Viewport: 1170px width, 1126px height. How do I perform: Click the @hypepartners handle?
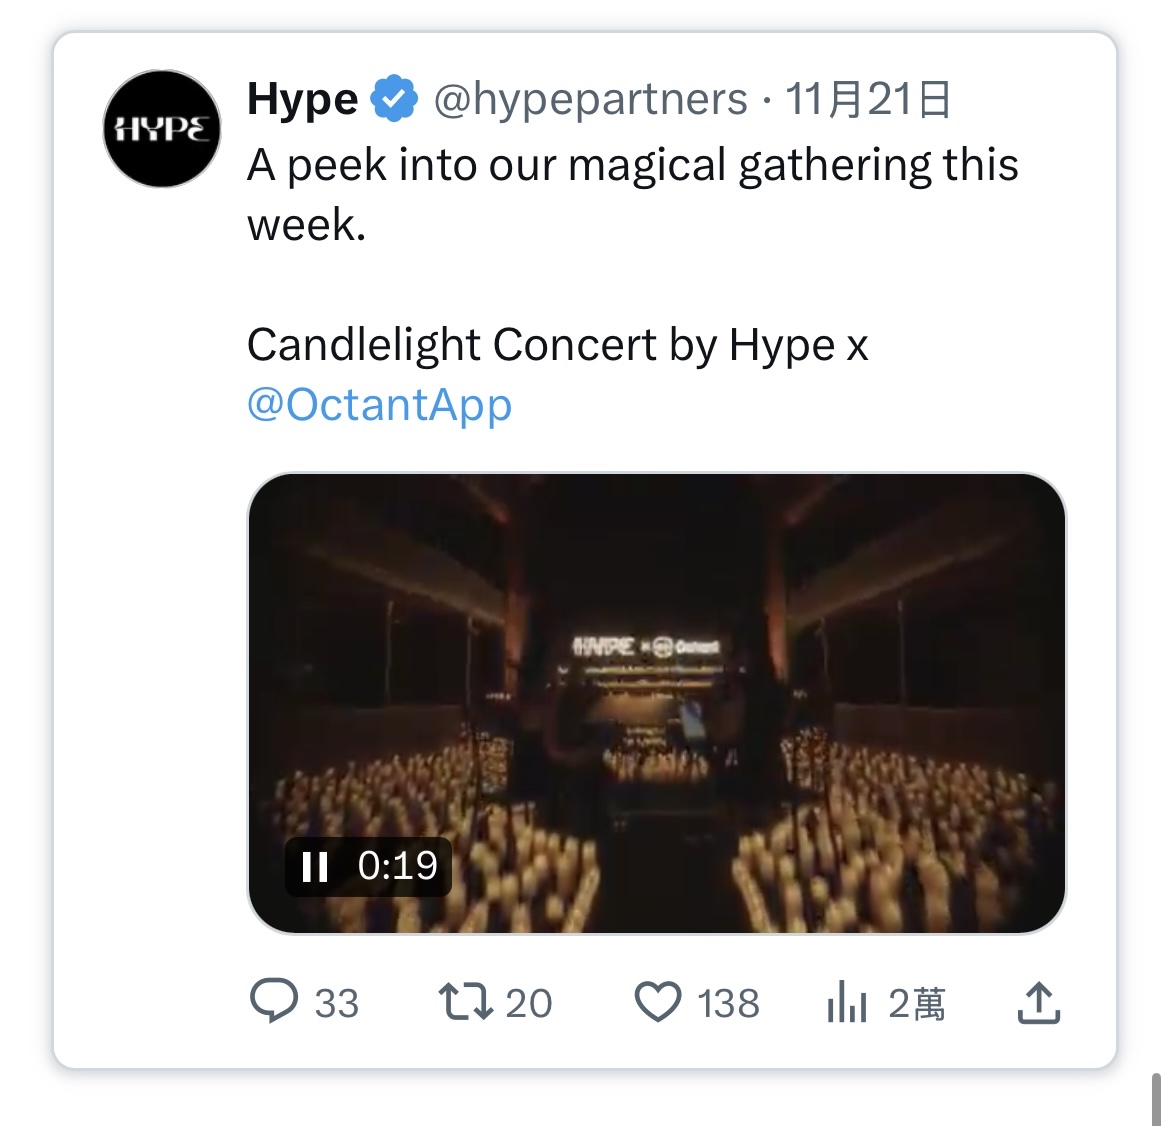590,98
